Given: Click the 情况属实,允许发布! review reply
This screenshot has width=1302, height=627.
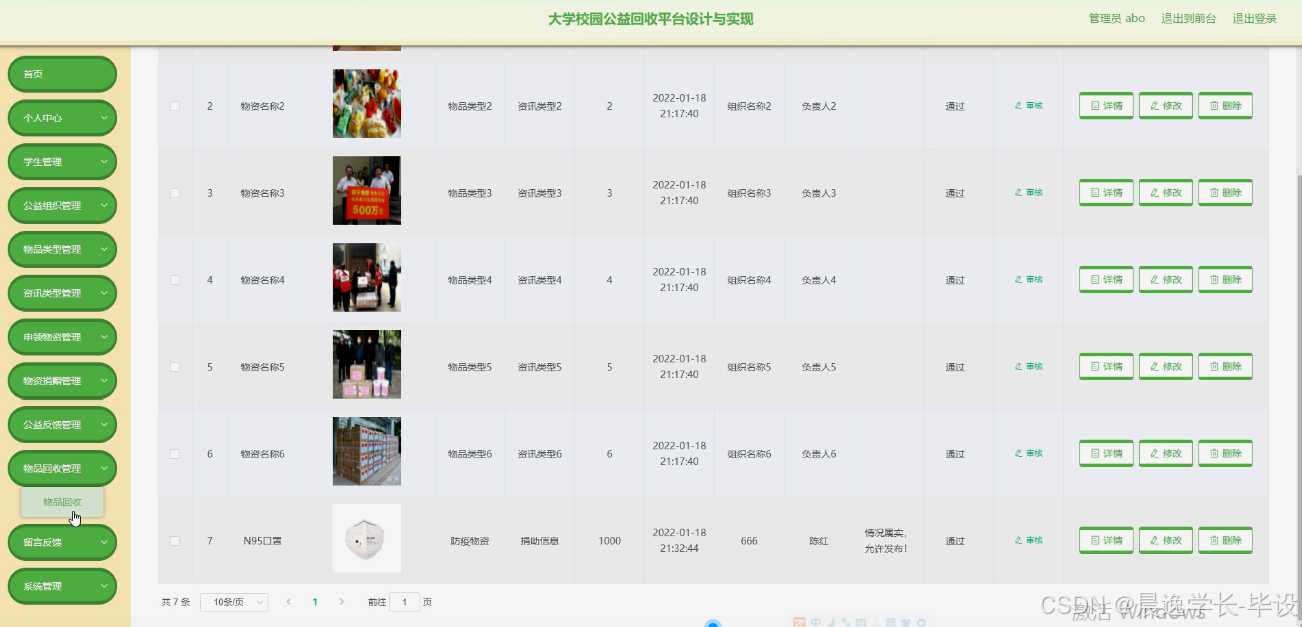Looking at the screenshot, I should [886, 541].
